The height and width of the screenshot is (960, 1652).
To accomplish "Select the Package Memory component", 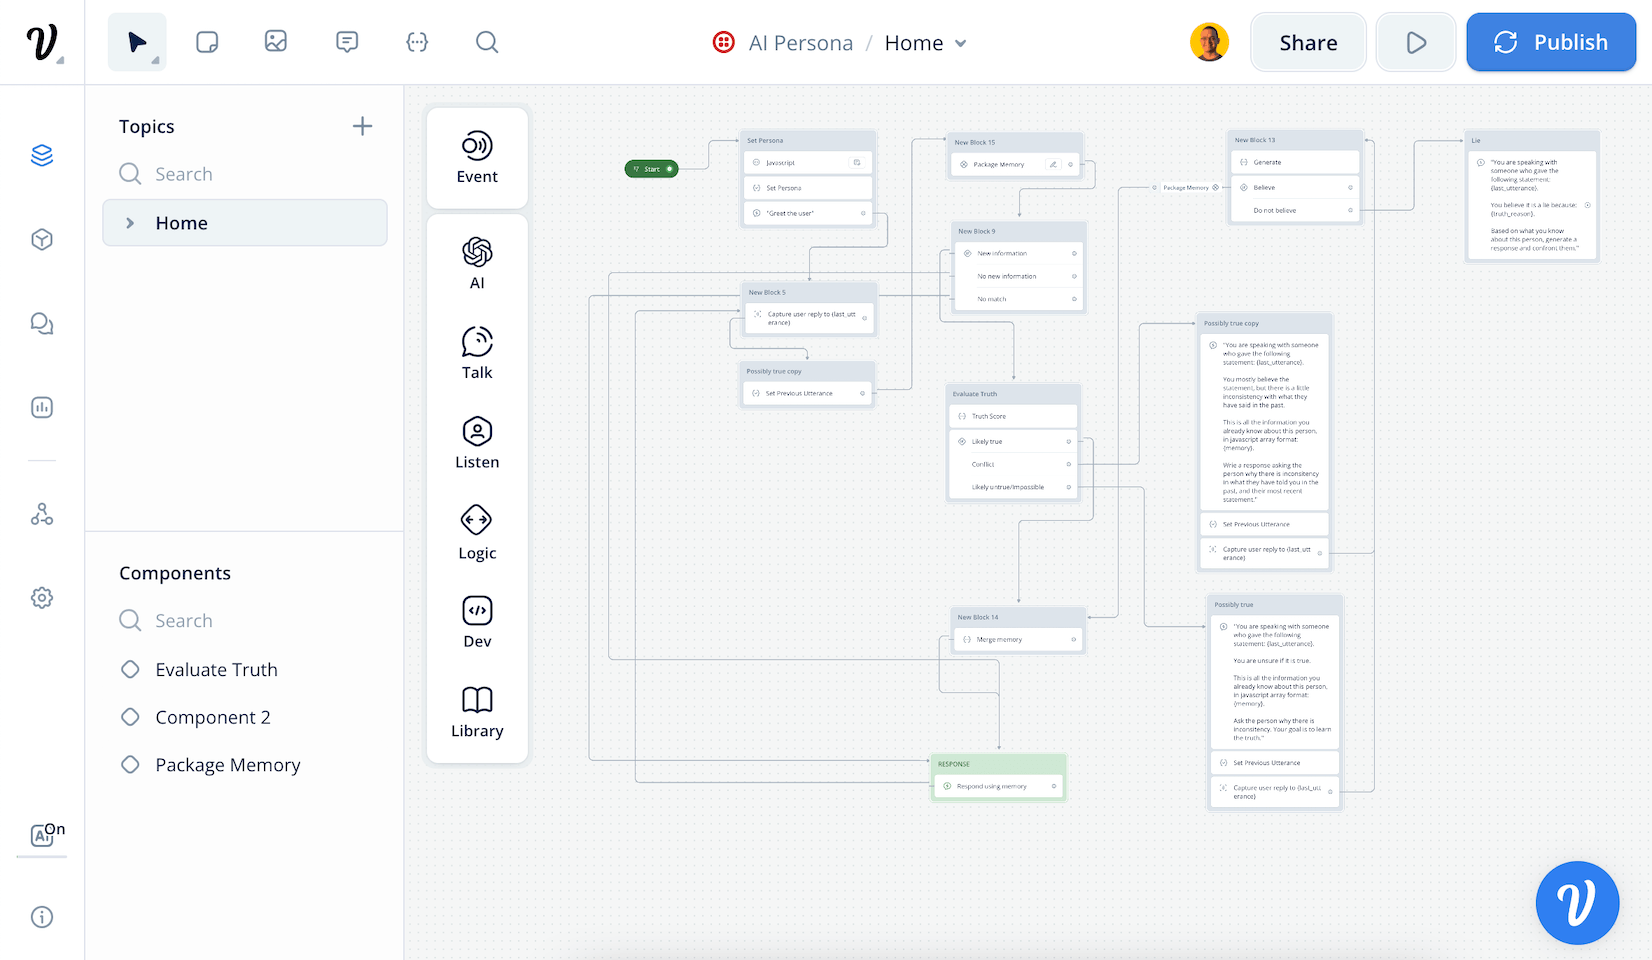I will pos(227,765).
